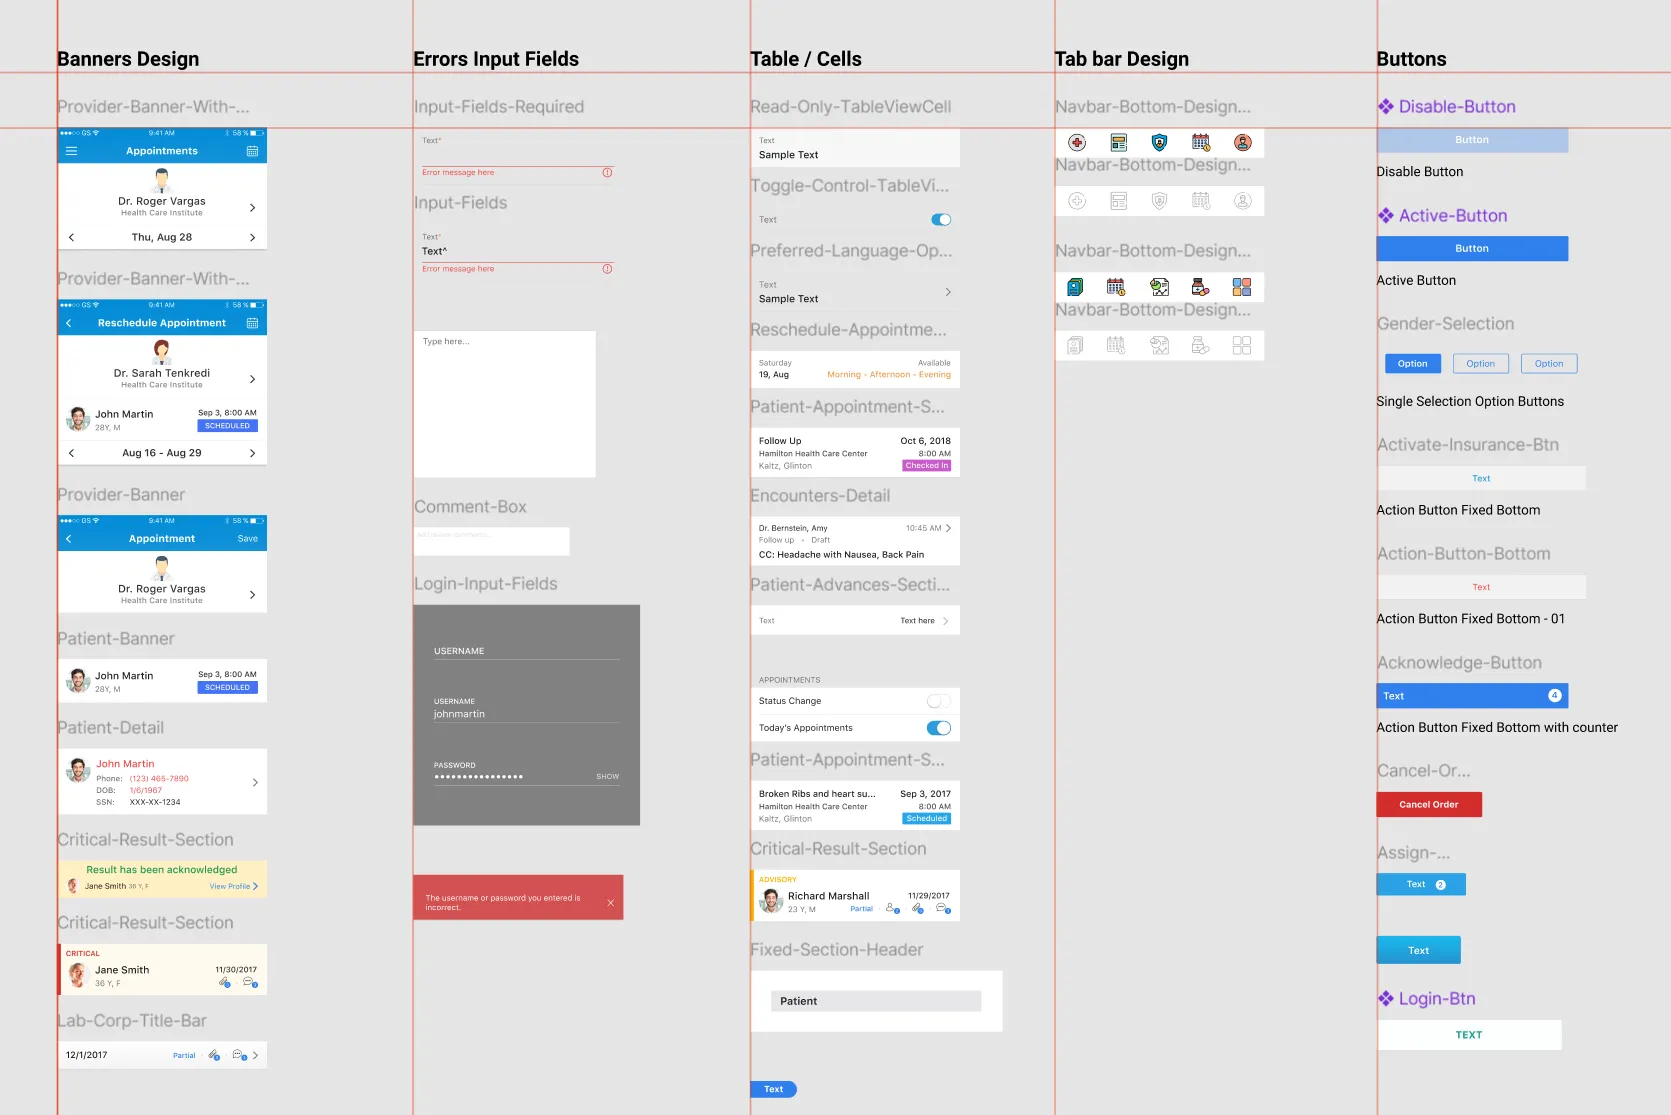The image size is (1671, 1115).
Task: Click the calendar icon in Appointments header
Action: coord(252,151)
